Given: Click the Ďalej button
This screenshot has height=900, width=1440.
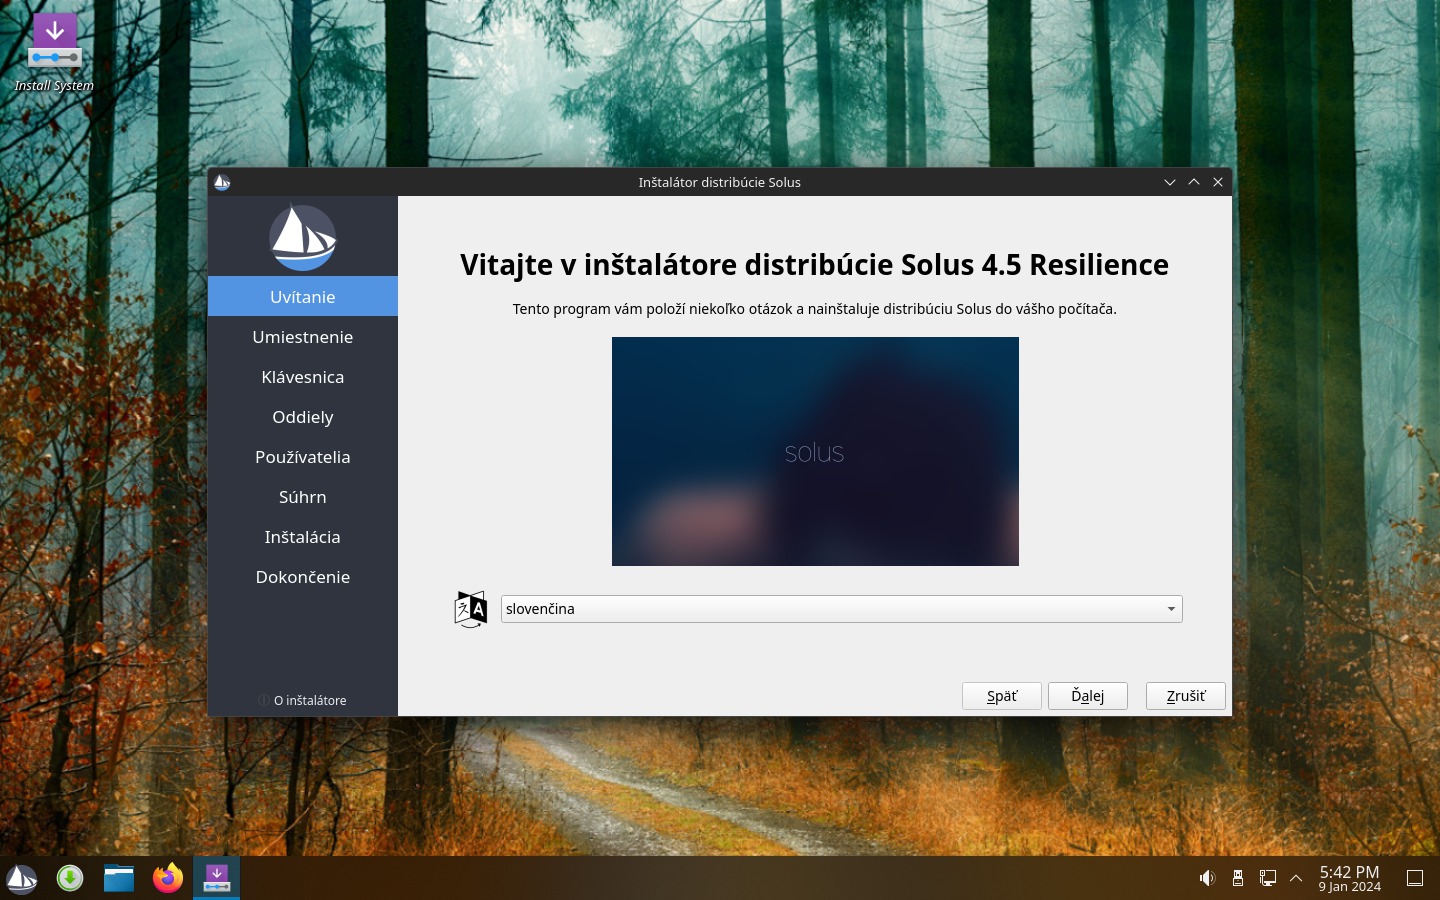Looking at the screenshot, I should click(x=1087, y=696).
